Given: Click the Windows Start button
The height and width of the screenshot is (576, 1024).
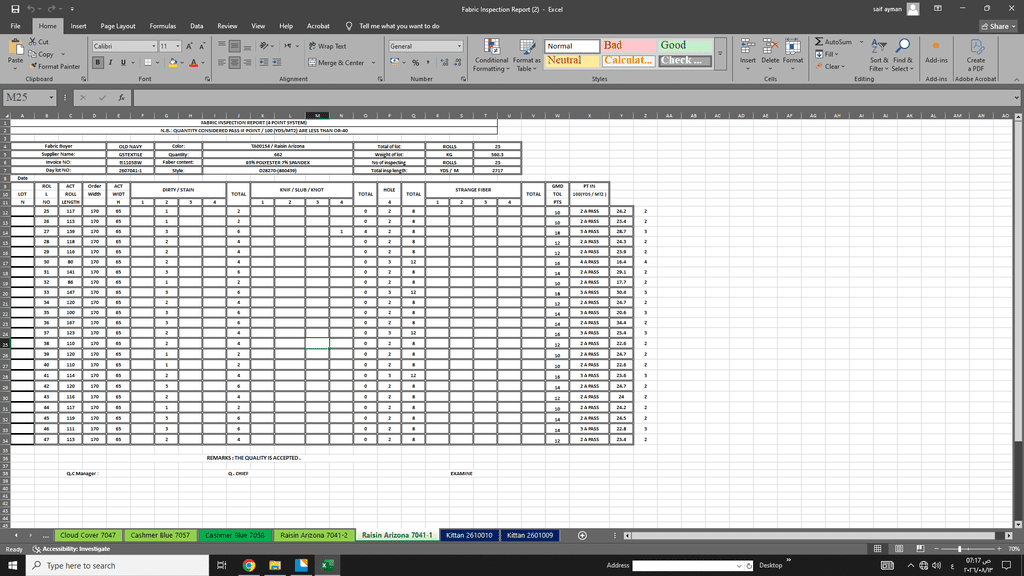Looking at the screenshot, I should click(12, 566).
